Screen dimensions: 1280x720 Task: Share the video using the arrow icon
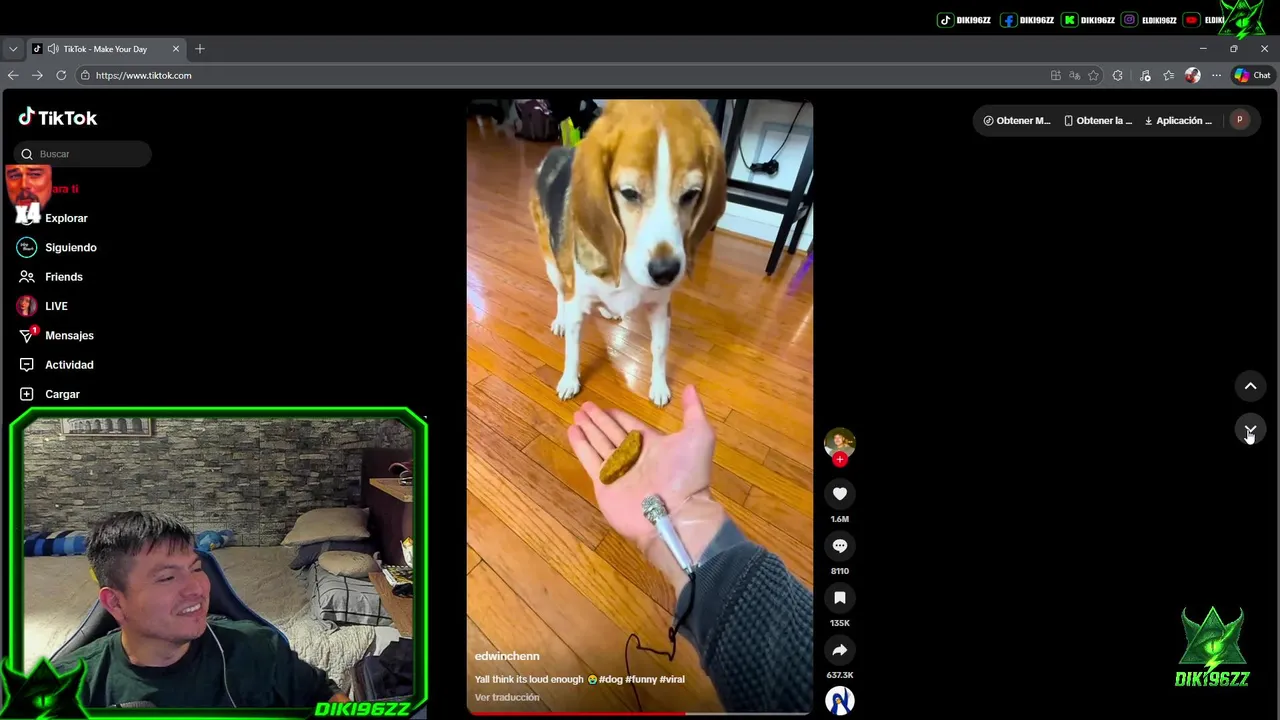click(840, 650)
